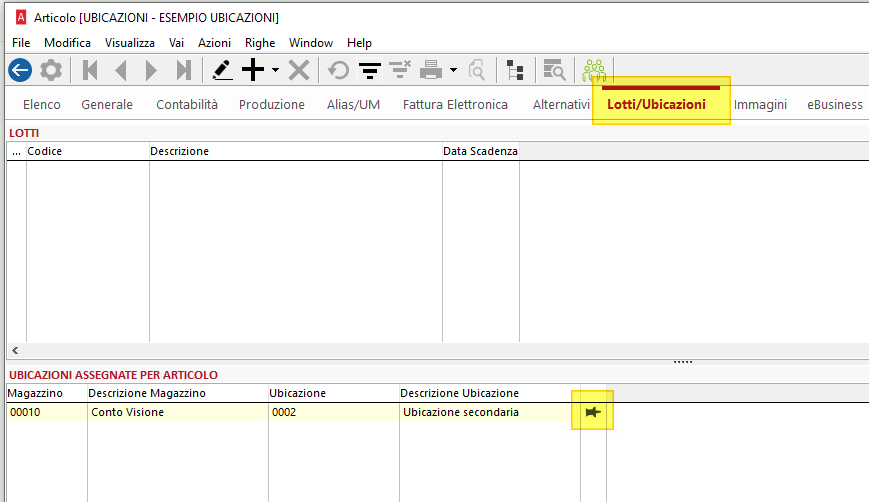Image resolution: width=869 pixels, height=502 pixels.
Task: Click the Descrizione Ubicazione column header
Action: 490,393
